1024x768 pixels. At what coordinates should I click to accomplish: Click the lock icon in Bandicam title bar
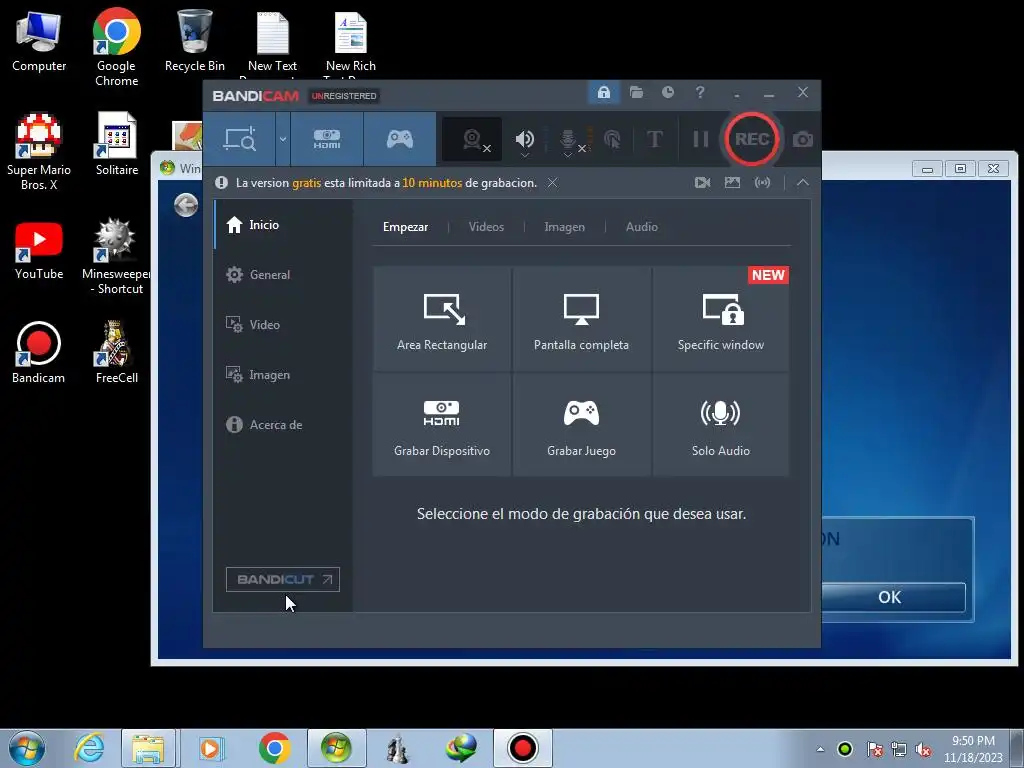603,92
